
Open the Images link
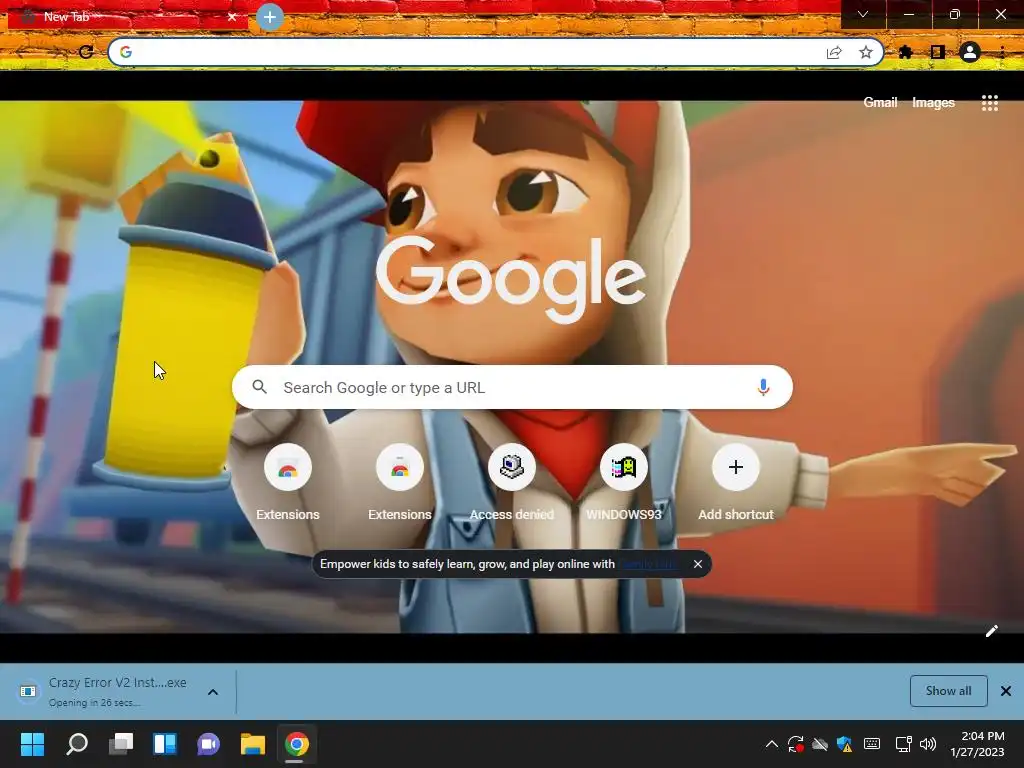pyautogui.click(x=933, y=103)
